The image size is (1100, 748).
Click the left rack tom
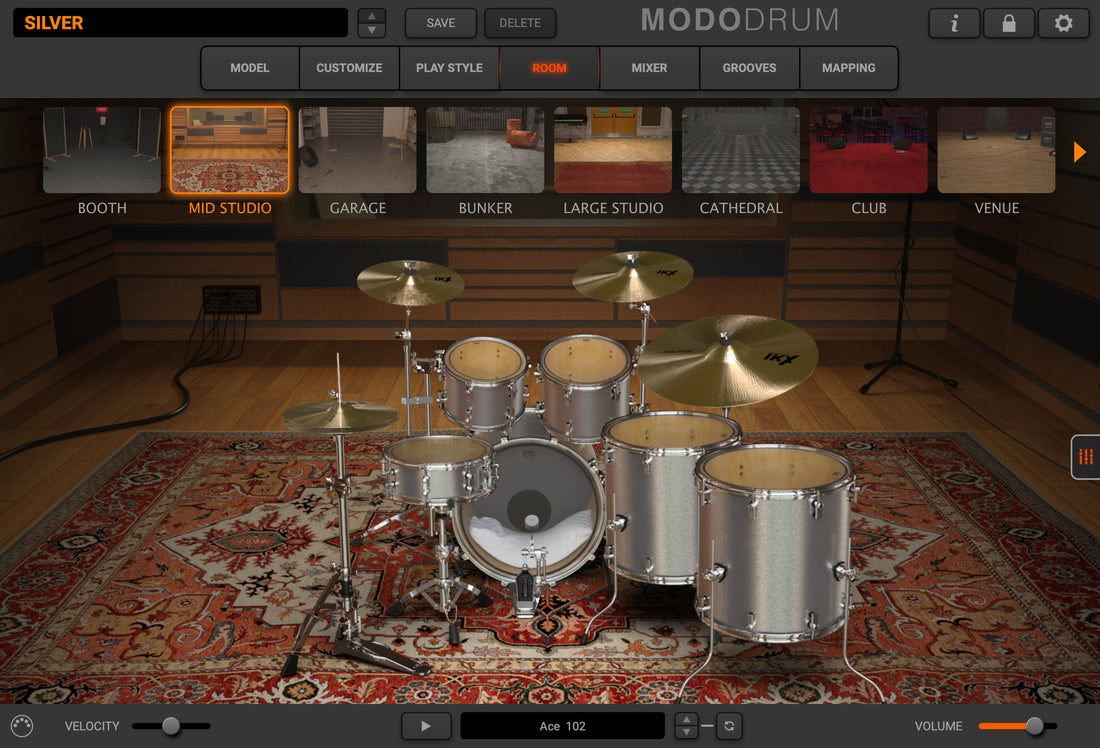pos(484,382)
